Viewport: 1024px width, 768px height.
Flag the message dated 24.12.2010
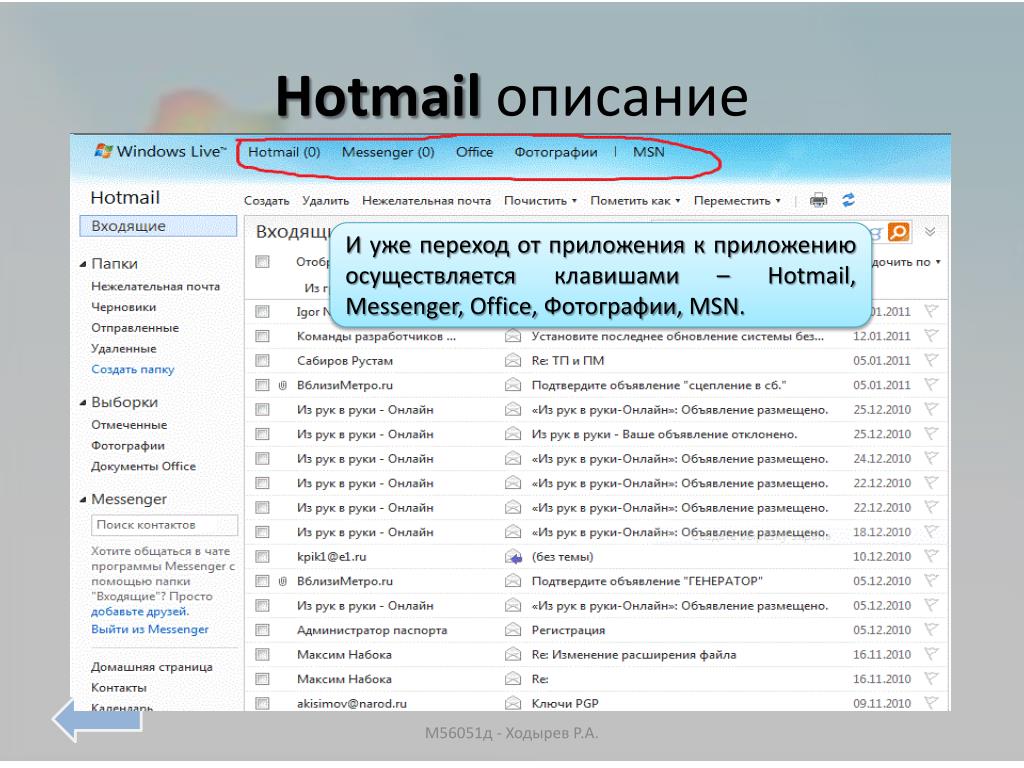(x=931, y=458)
